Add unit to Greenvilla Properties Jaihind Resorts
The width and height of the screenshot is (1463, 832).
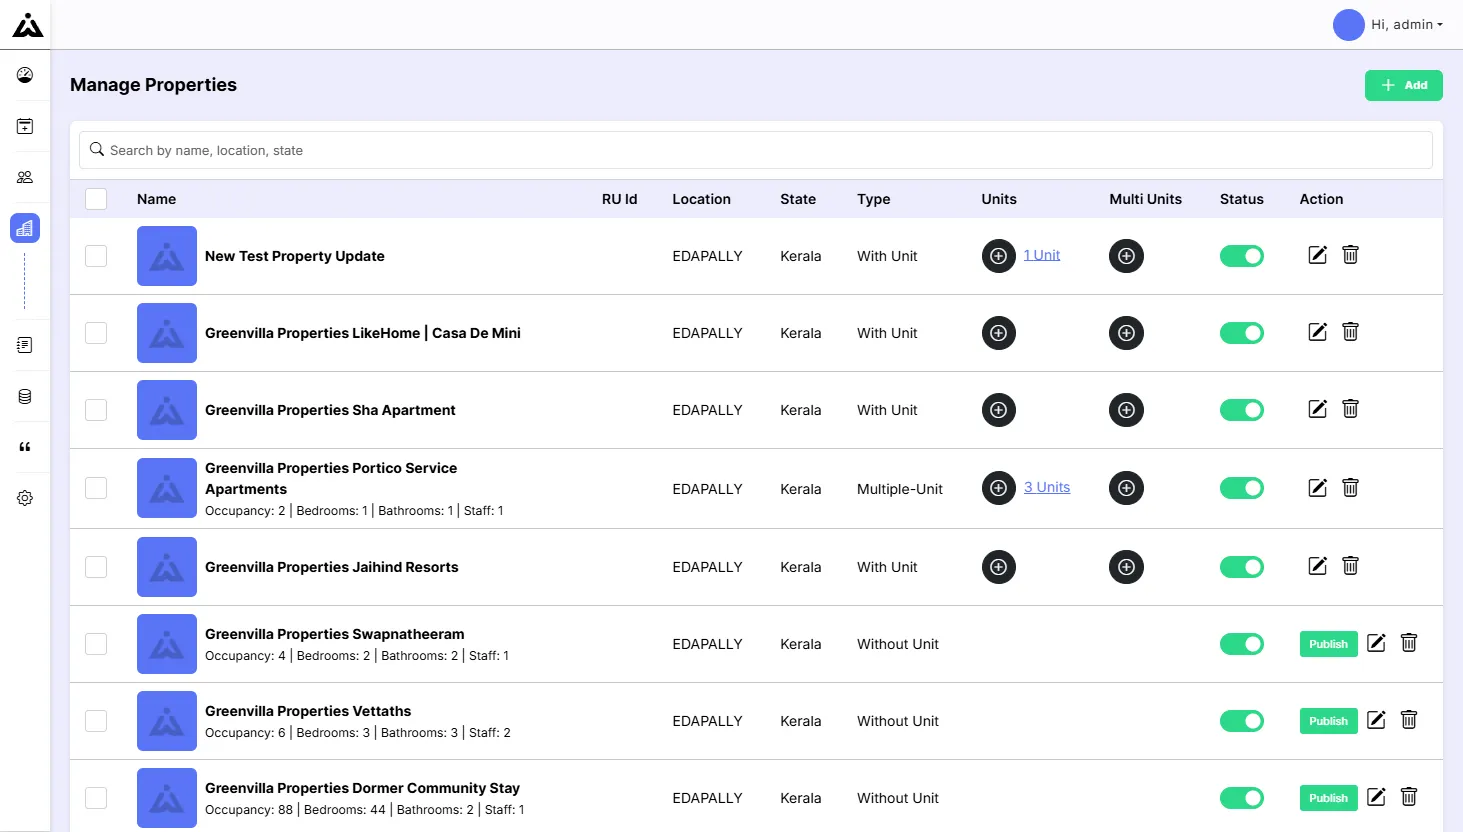998,567
